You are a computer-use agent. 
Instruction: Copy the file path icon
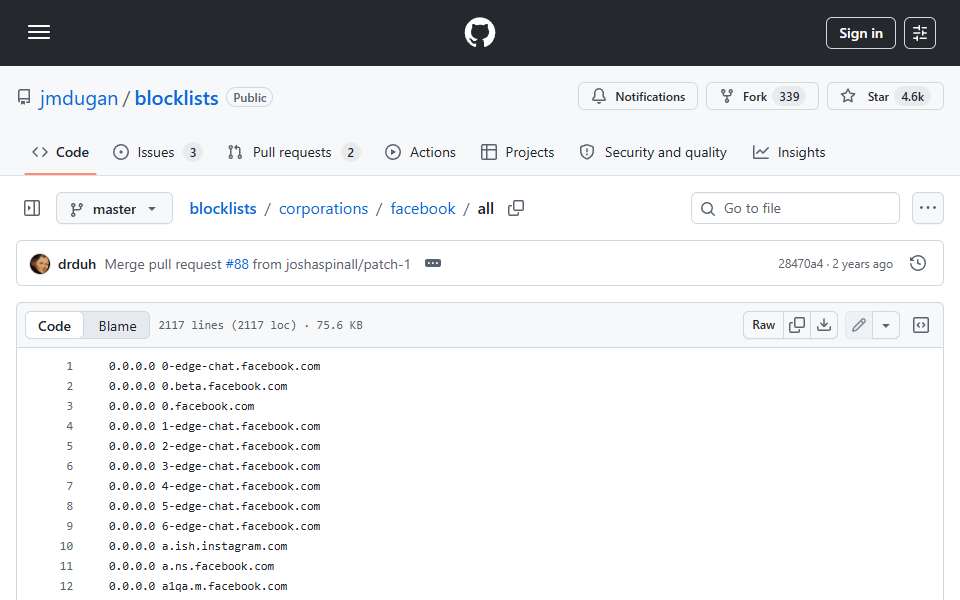pos(516,208)
